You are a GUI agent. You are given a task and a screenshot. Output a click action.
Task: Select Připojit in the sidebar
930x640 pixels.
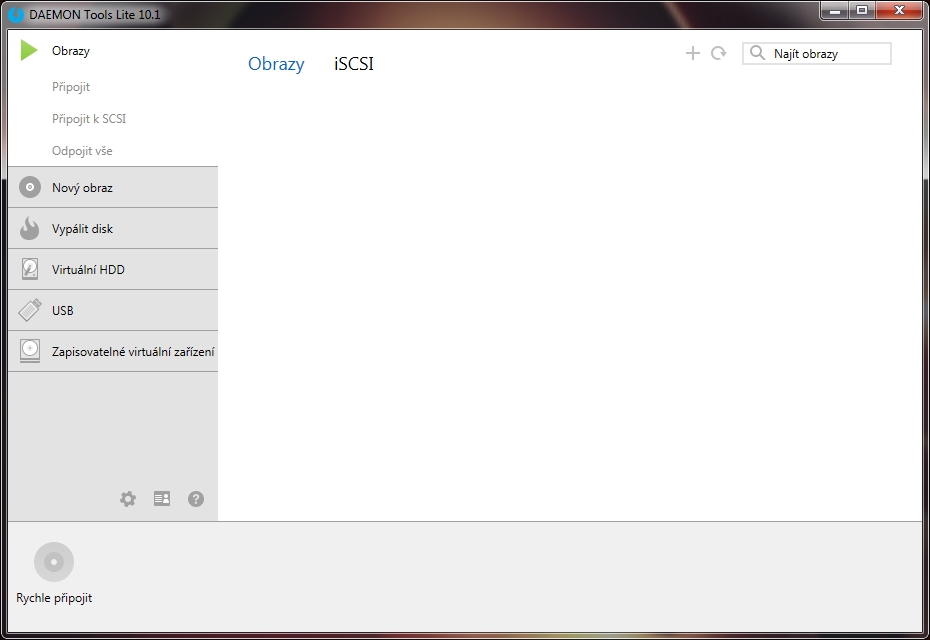tap(71, 87)
